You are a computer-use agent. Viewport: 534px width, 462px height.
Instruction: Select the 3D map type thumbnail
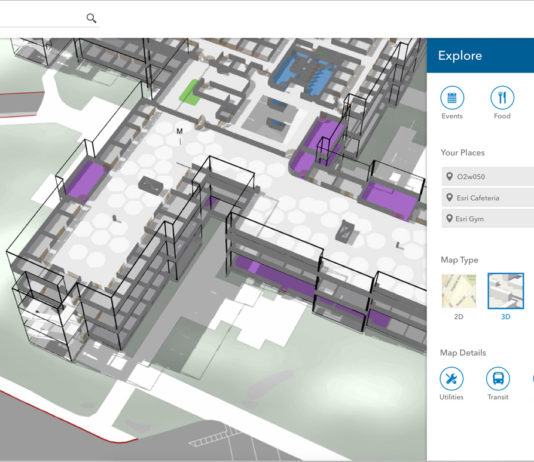pyautogui.click(x=506, y=291)
